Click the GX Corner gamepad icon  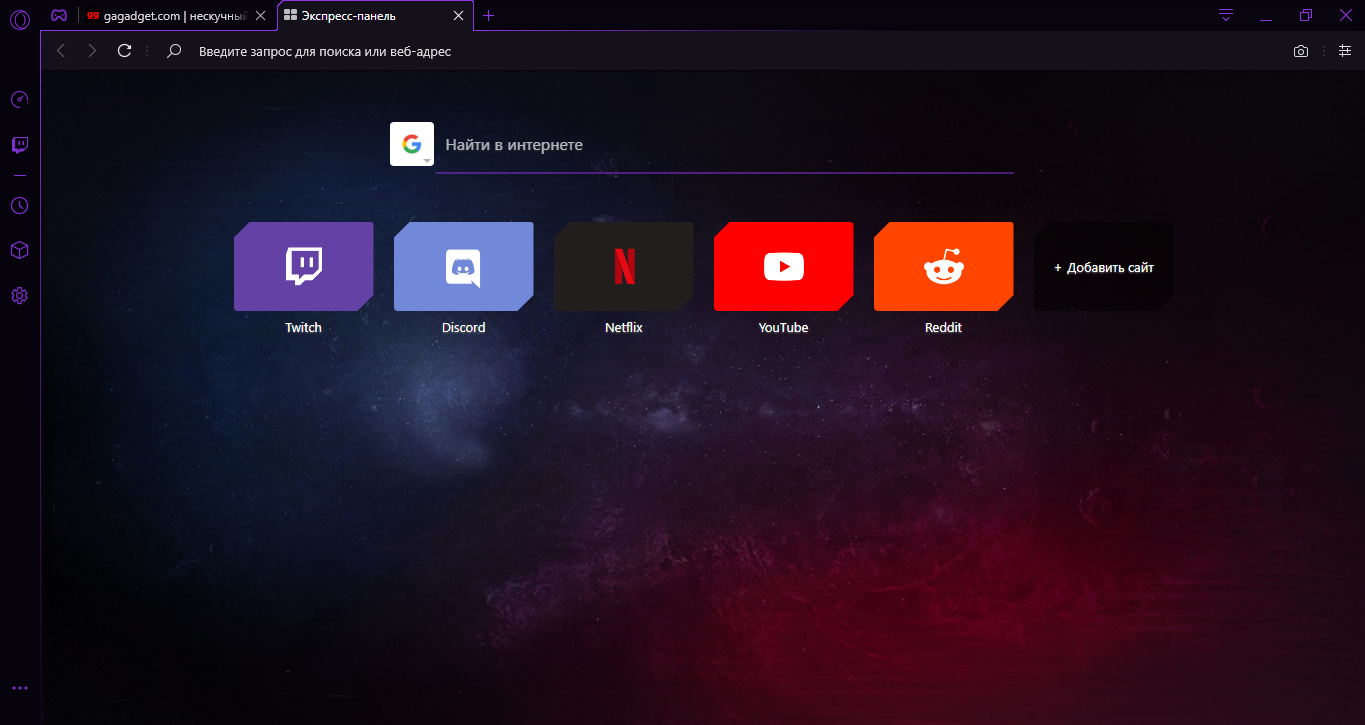60,16
